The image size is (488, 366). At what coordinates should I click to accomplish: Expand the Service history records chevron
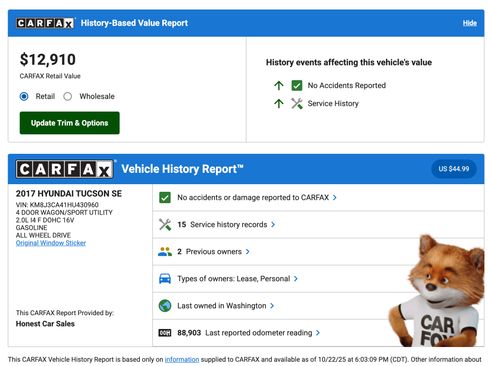click(x=273, y=225)
